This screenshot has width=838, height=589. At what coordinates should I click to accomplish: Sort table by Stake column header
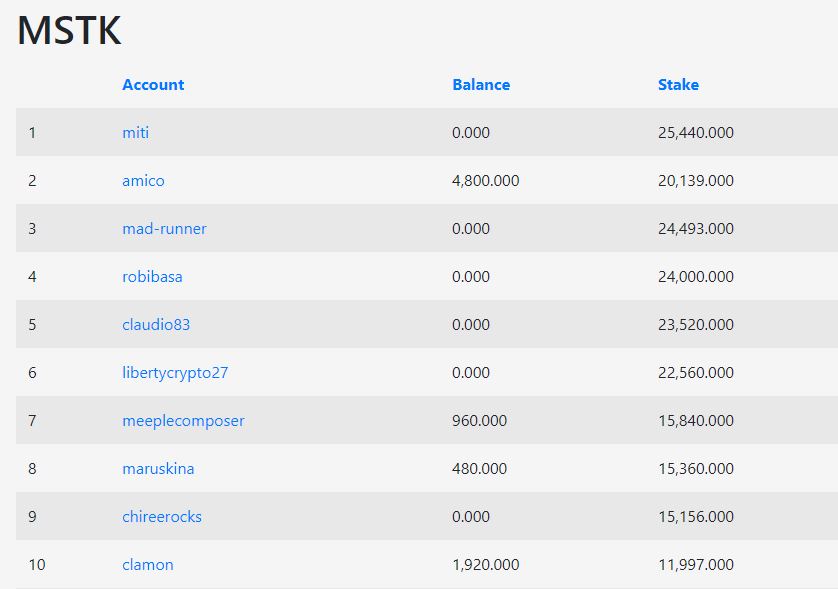coord(678,85)
